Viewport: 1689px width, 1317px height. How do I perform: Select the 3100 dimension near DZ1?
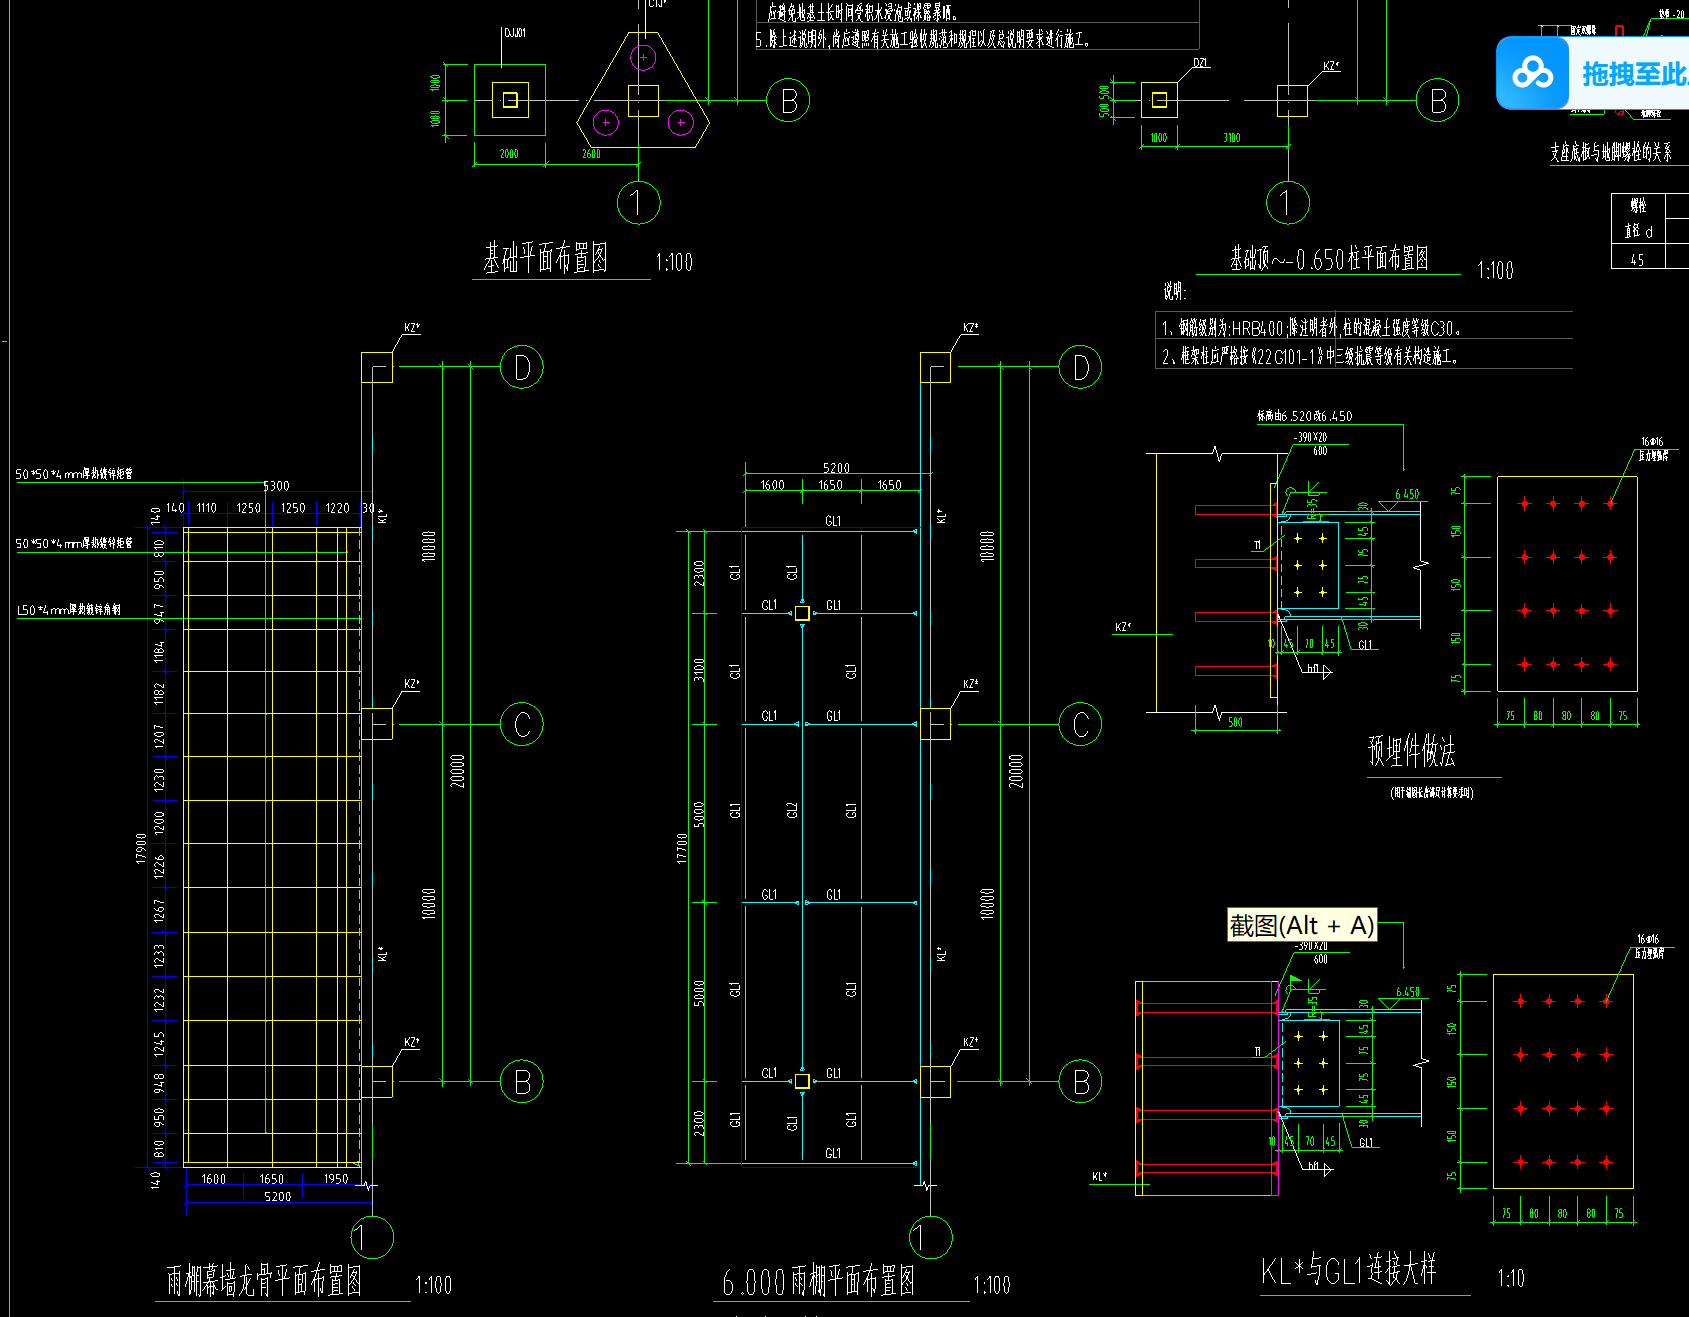1232,138
